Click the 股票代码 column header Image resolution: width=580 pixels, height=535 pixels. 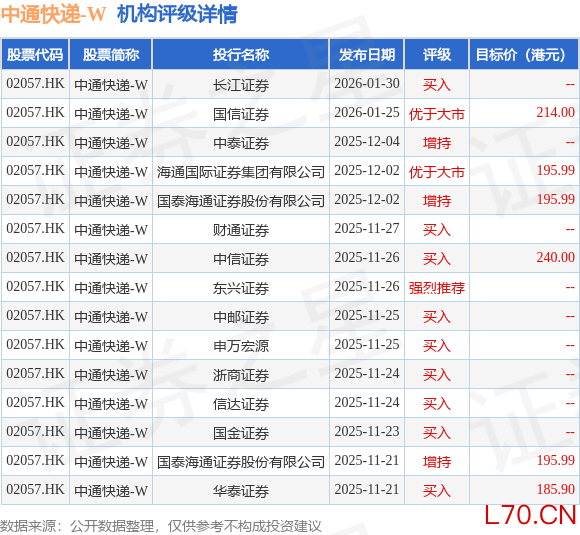coord(35,55)
